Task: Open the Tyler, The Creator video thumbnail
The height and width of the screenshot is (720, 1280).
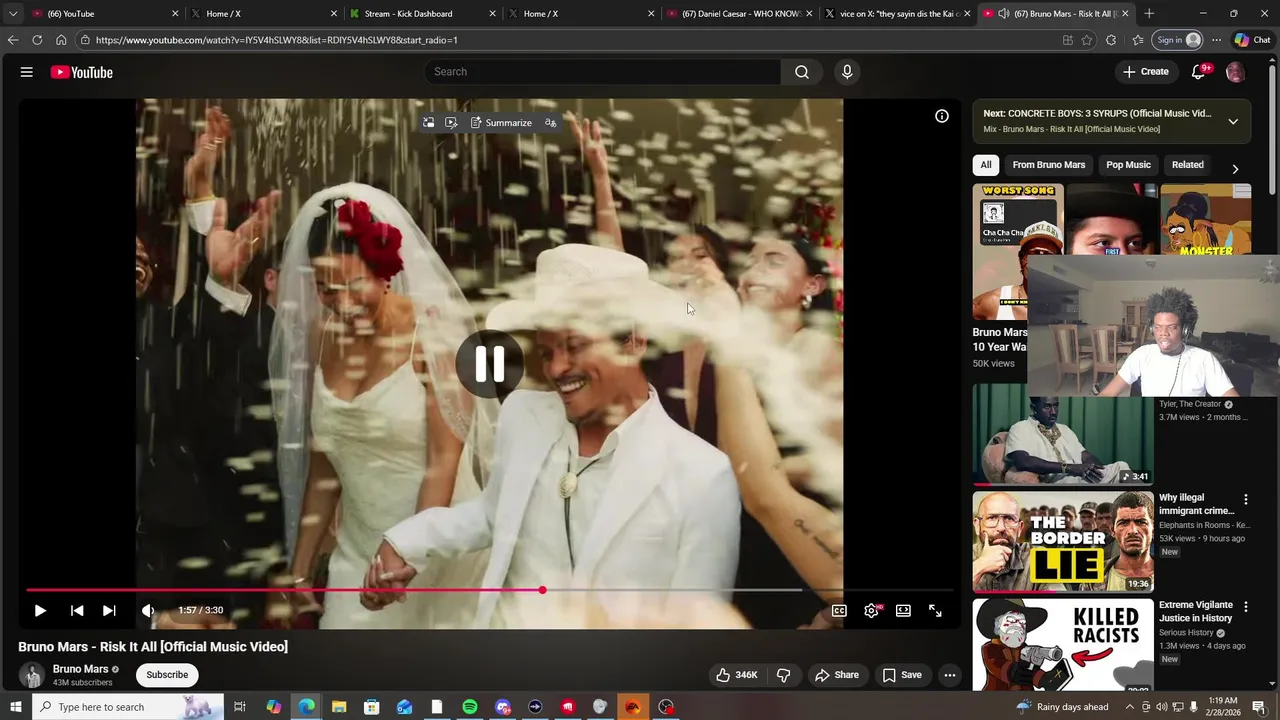Action: (x=1063, y=434)
